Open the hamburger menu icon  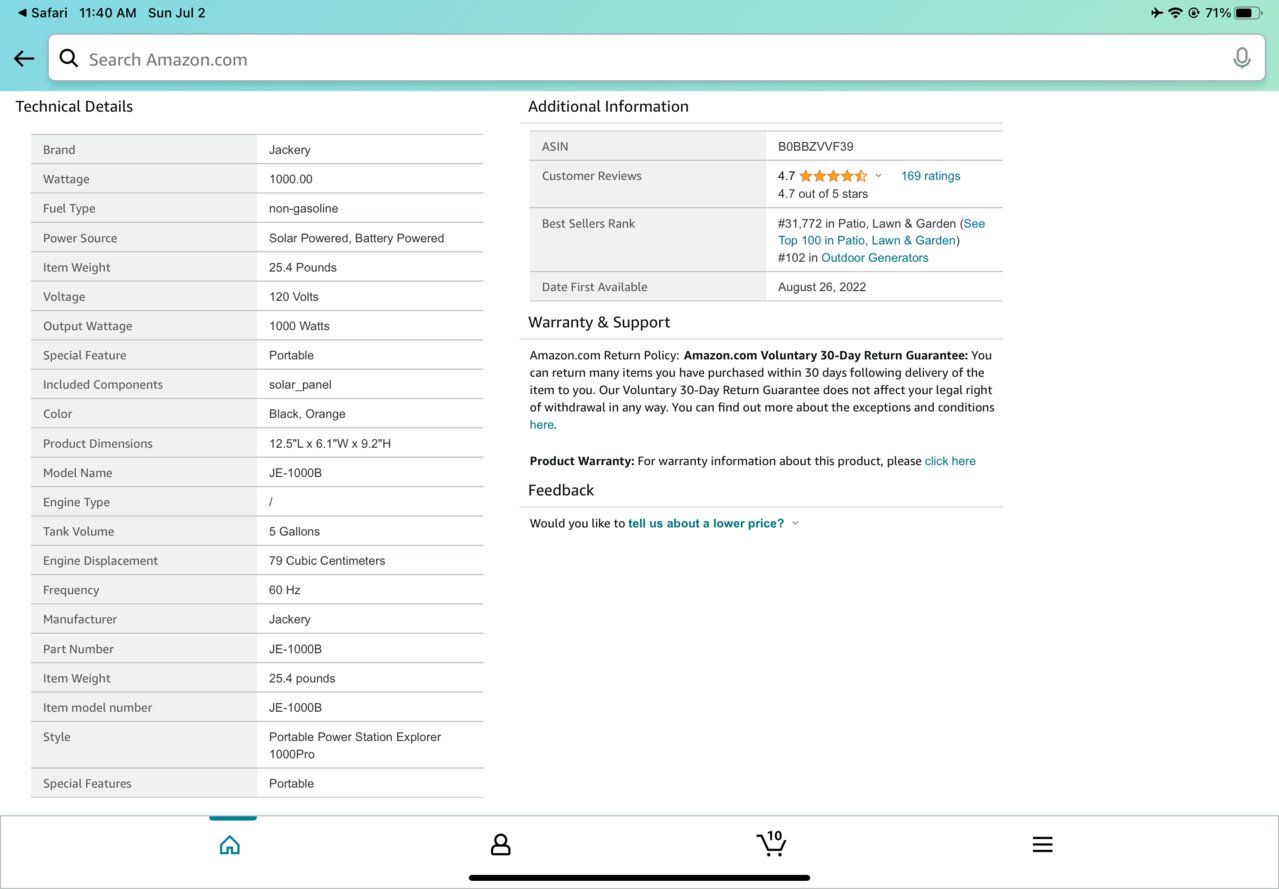(1042, 845)
